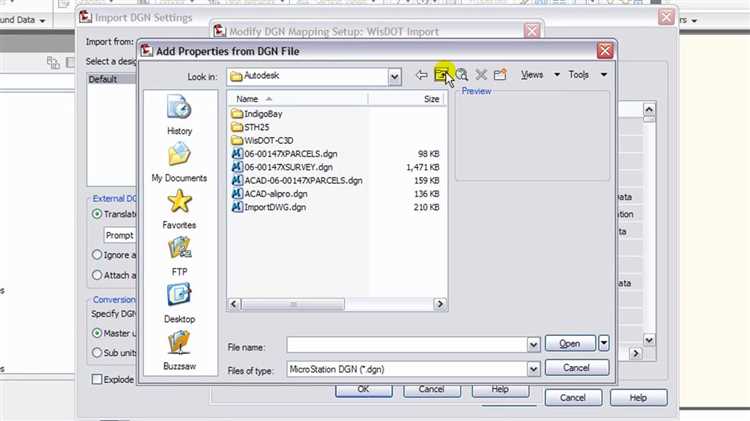The width and height of the screenshot is (750, 421).
Task: Close the Modify DGN Mapping Setup window
Action: tap(532, 32)
